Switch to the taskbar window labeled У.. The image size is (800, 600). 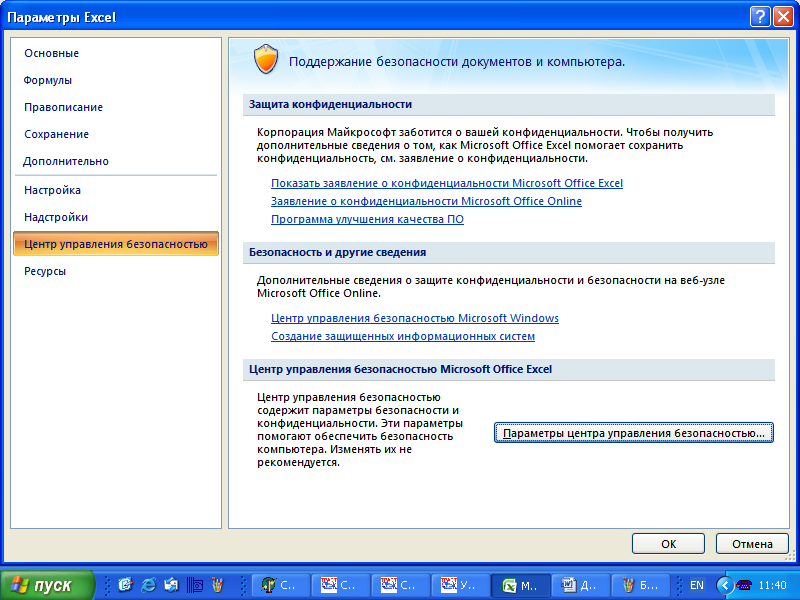[460, 585]
